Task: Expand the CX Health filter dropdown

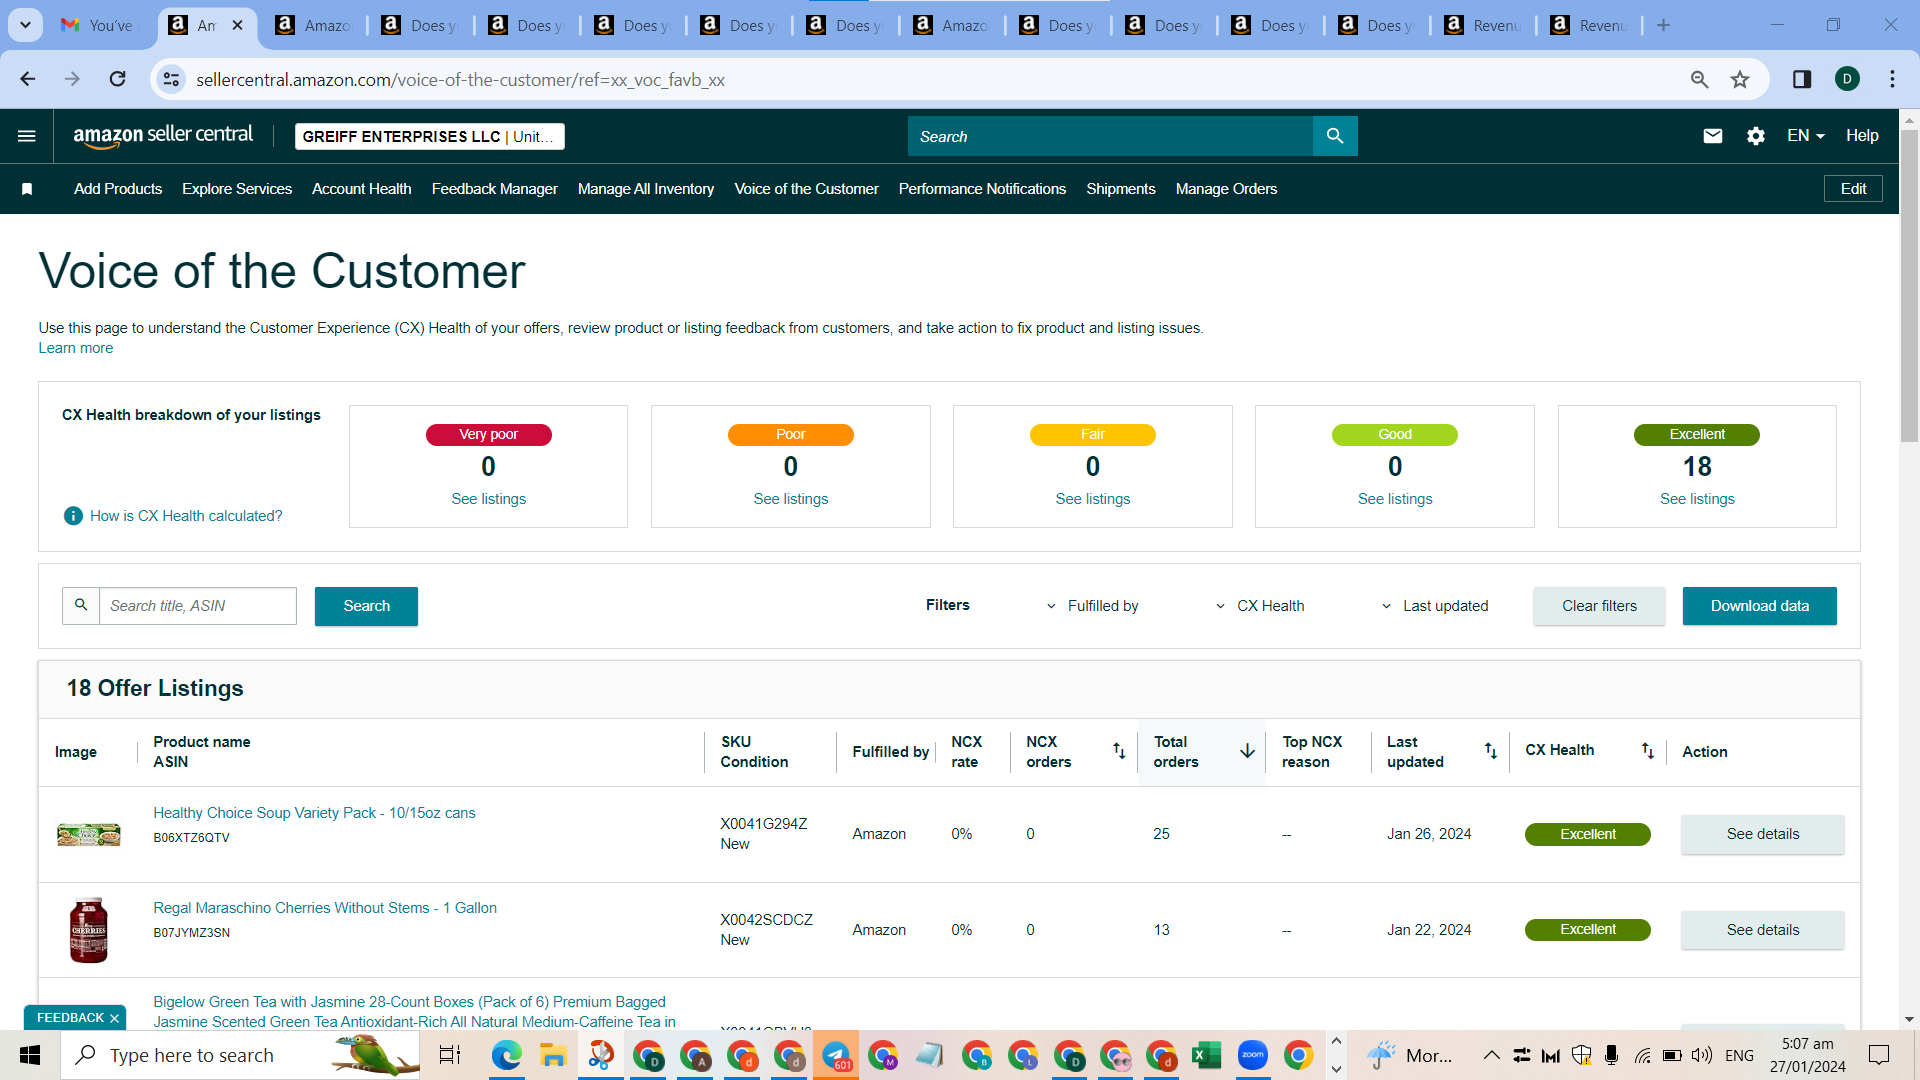Action: coord(1260,606)
